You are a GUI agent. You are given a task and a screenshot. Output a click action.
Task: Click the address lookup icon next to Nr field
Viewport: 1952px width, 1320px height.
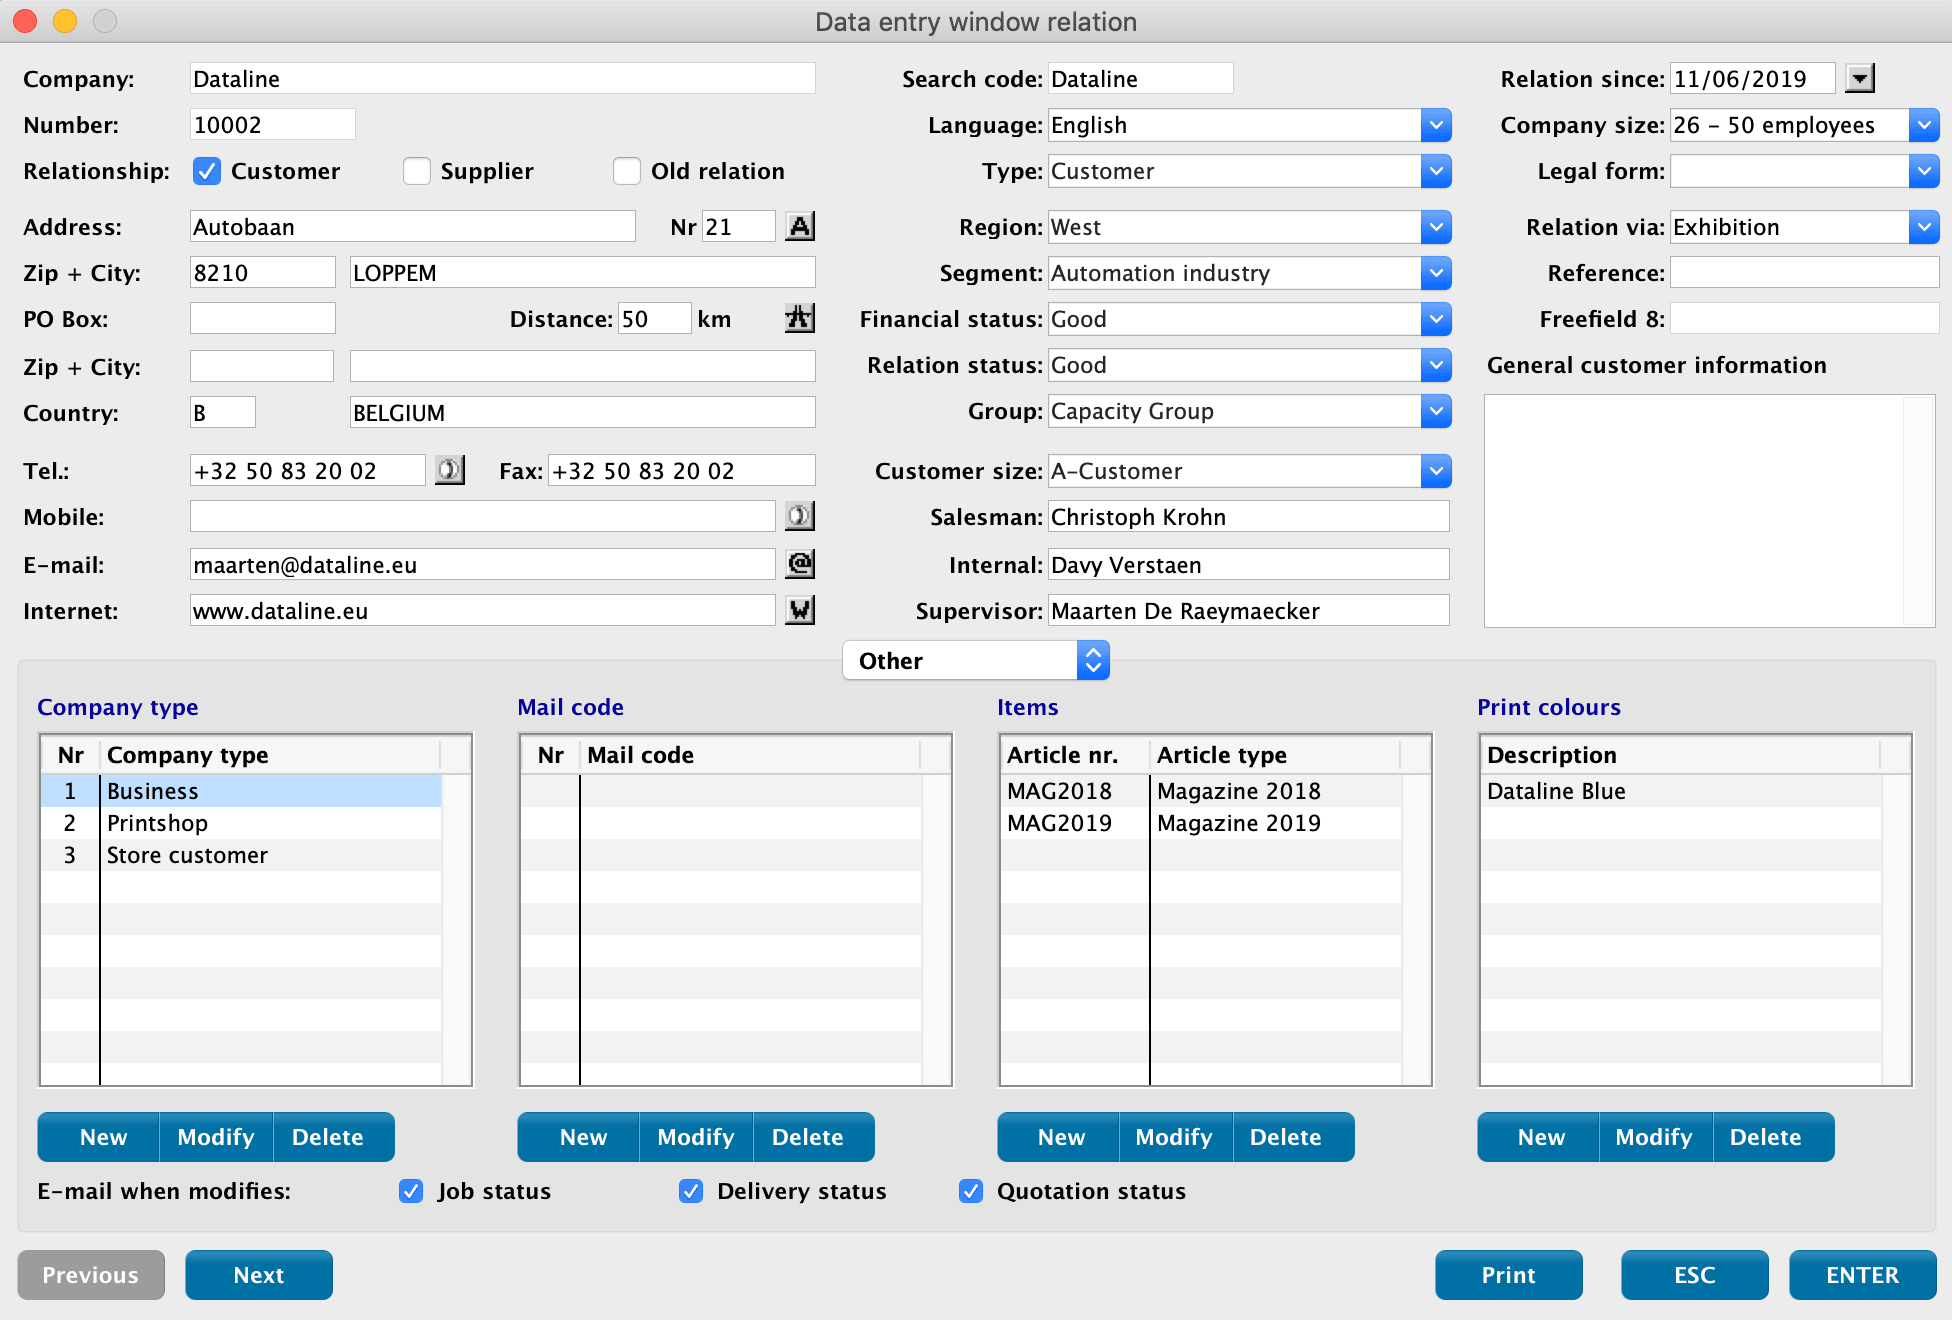point(800,225)
